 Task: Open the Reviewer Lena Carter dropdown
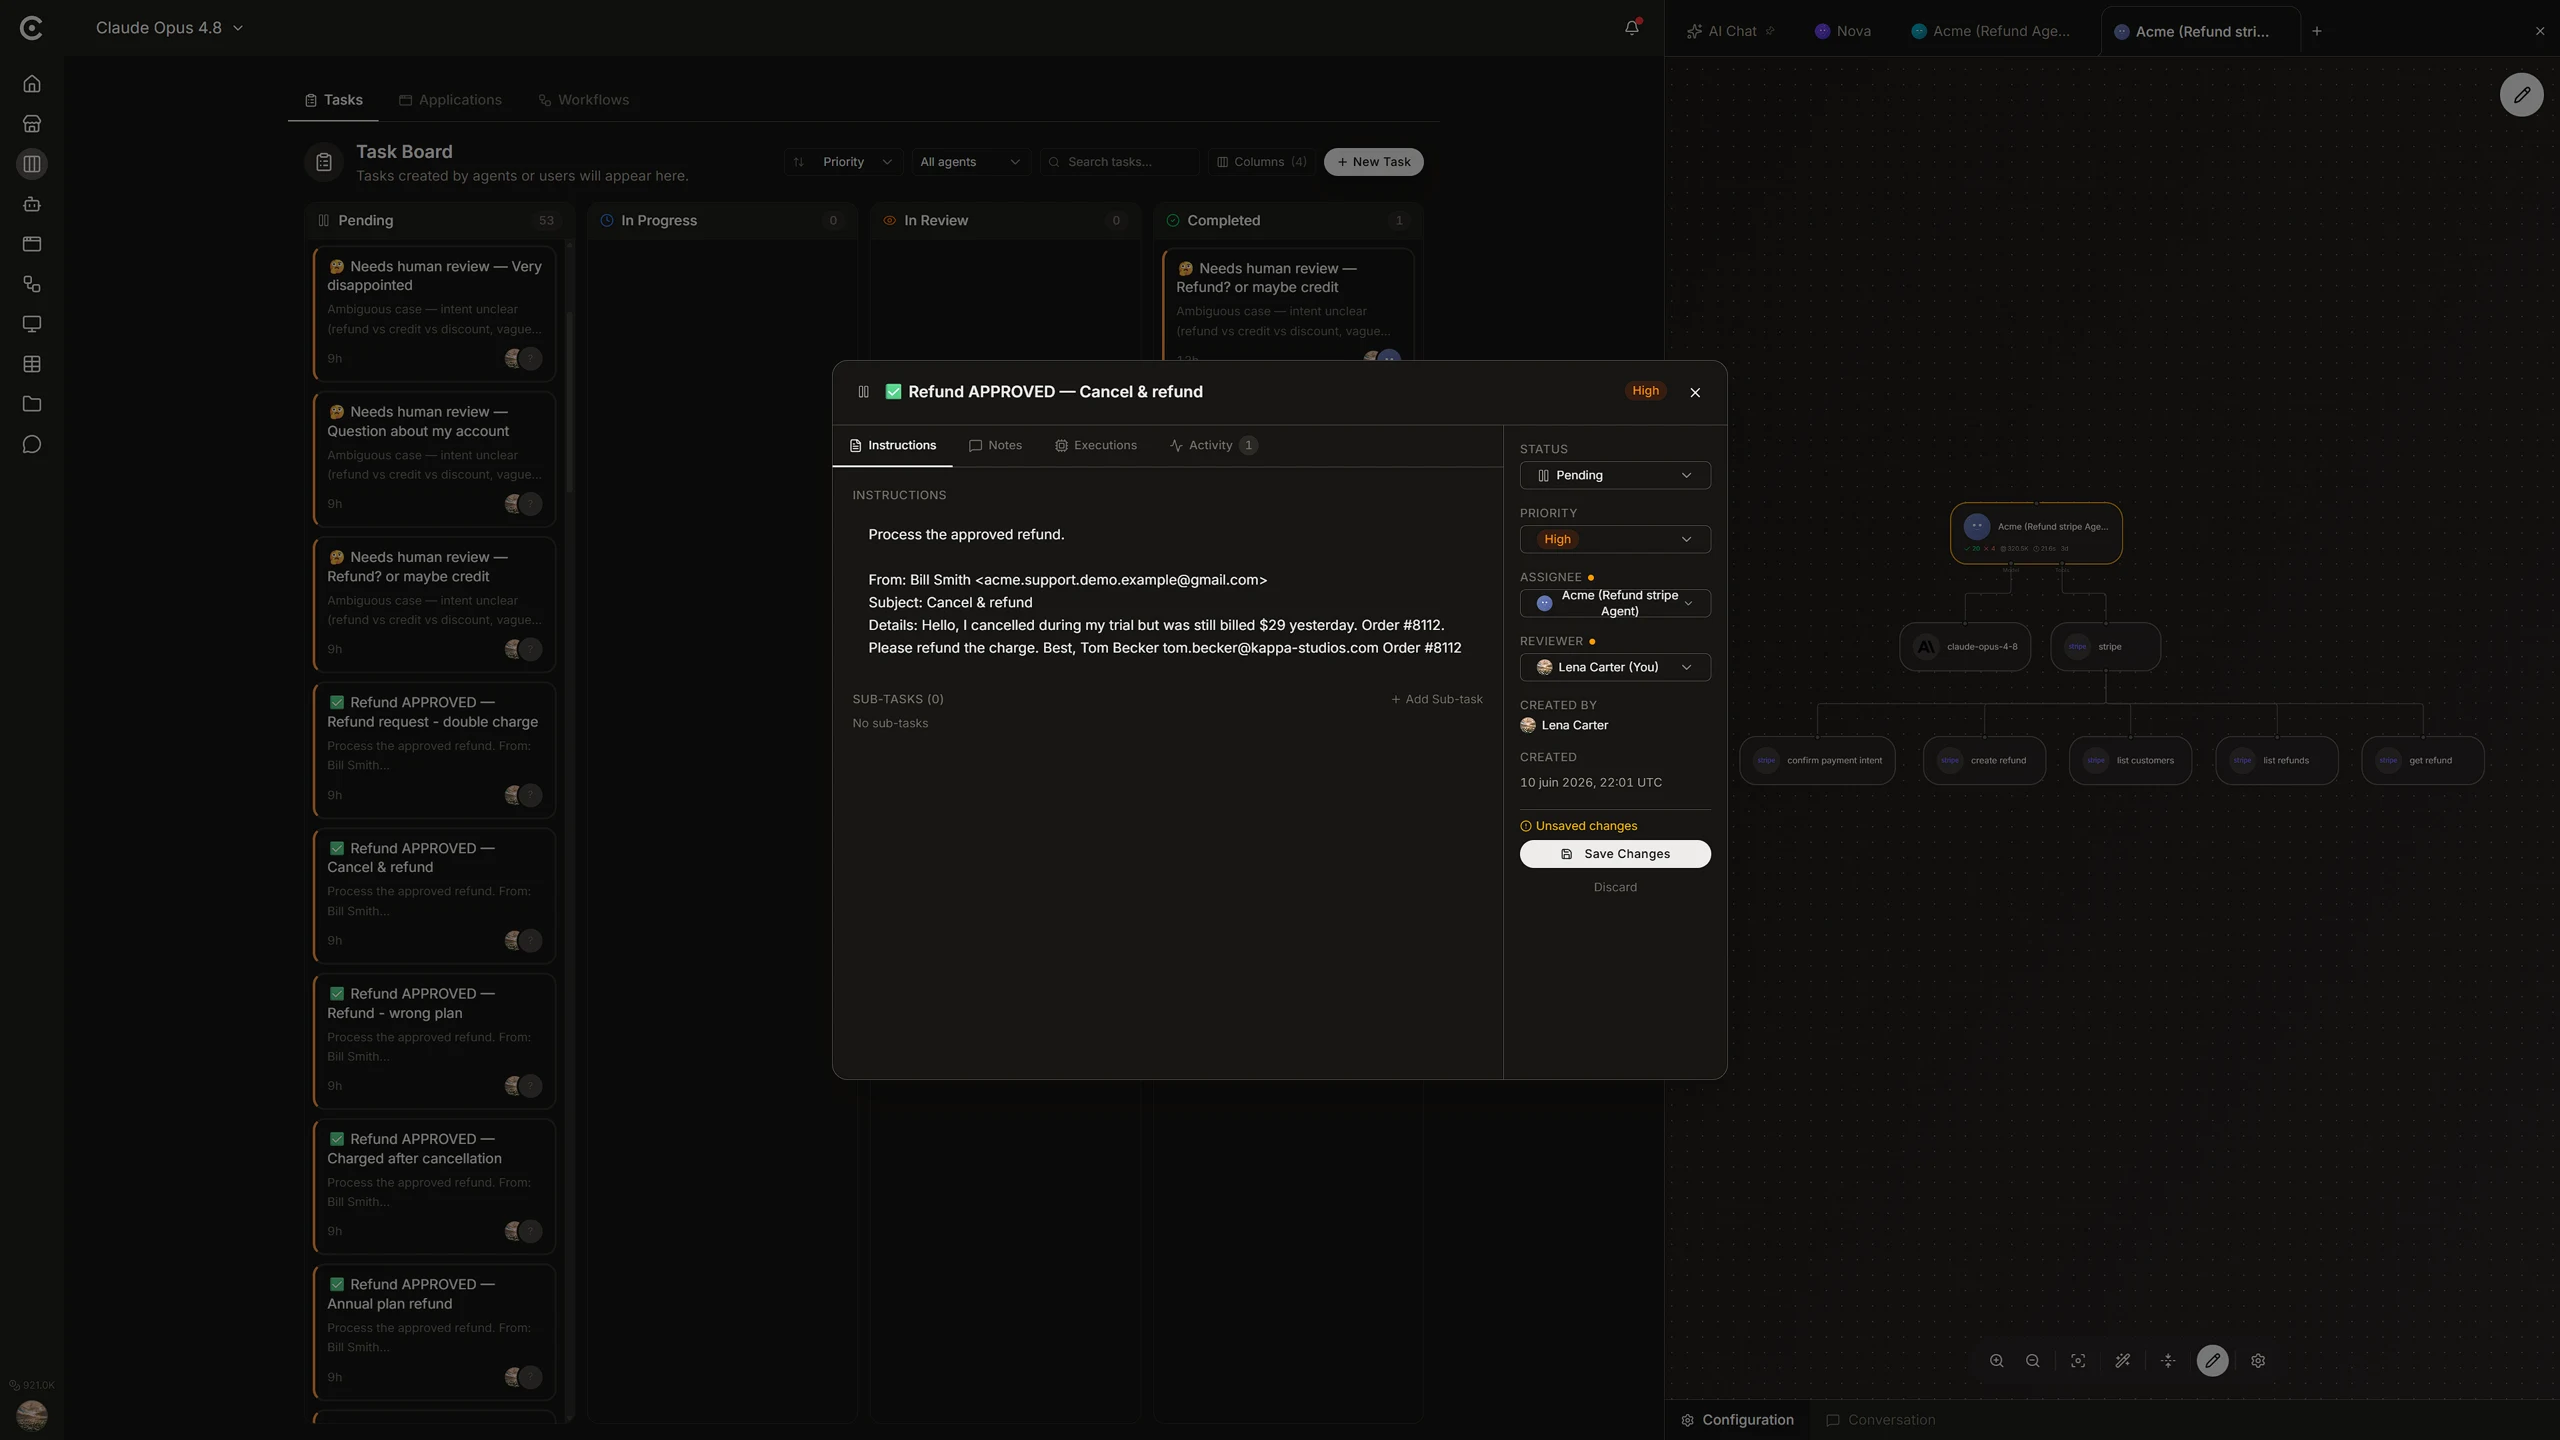[x=1615, y=667]
